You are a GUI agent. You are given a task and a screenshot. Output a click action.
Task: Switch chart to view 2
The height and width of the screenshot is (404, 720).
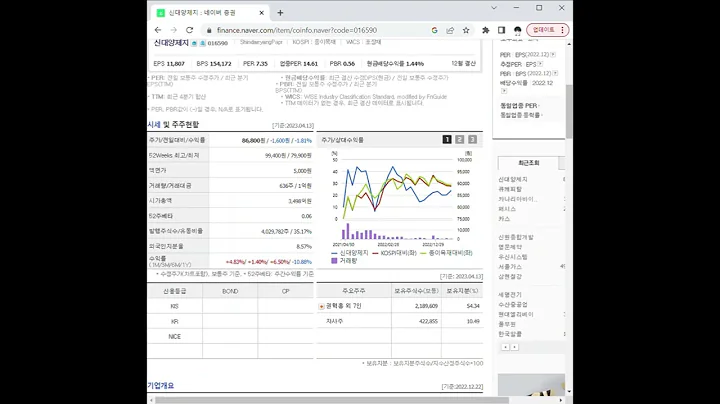[x=460, y=140]
